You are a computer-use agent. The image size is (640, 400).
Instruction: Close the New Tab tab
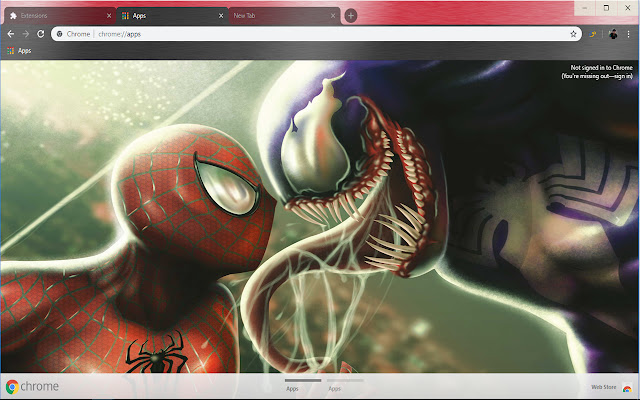tap(332, 16)
